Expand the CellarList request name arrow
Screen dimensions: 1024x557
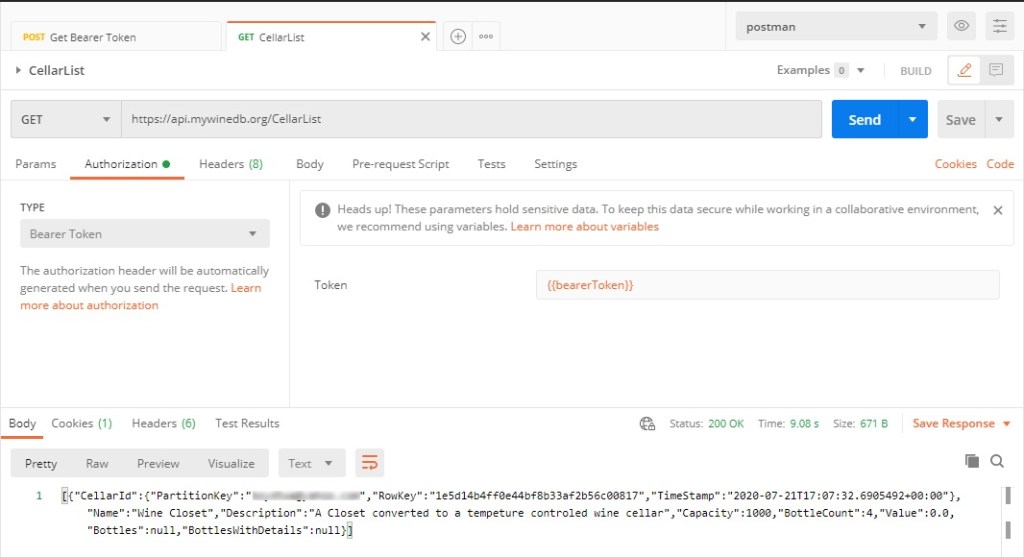(x=18, y=70)
